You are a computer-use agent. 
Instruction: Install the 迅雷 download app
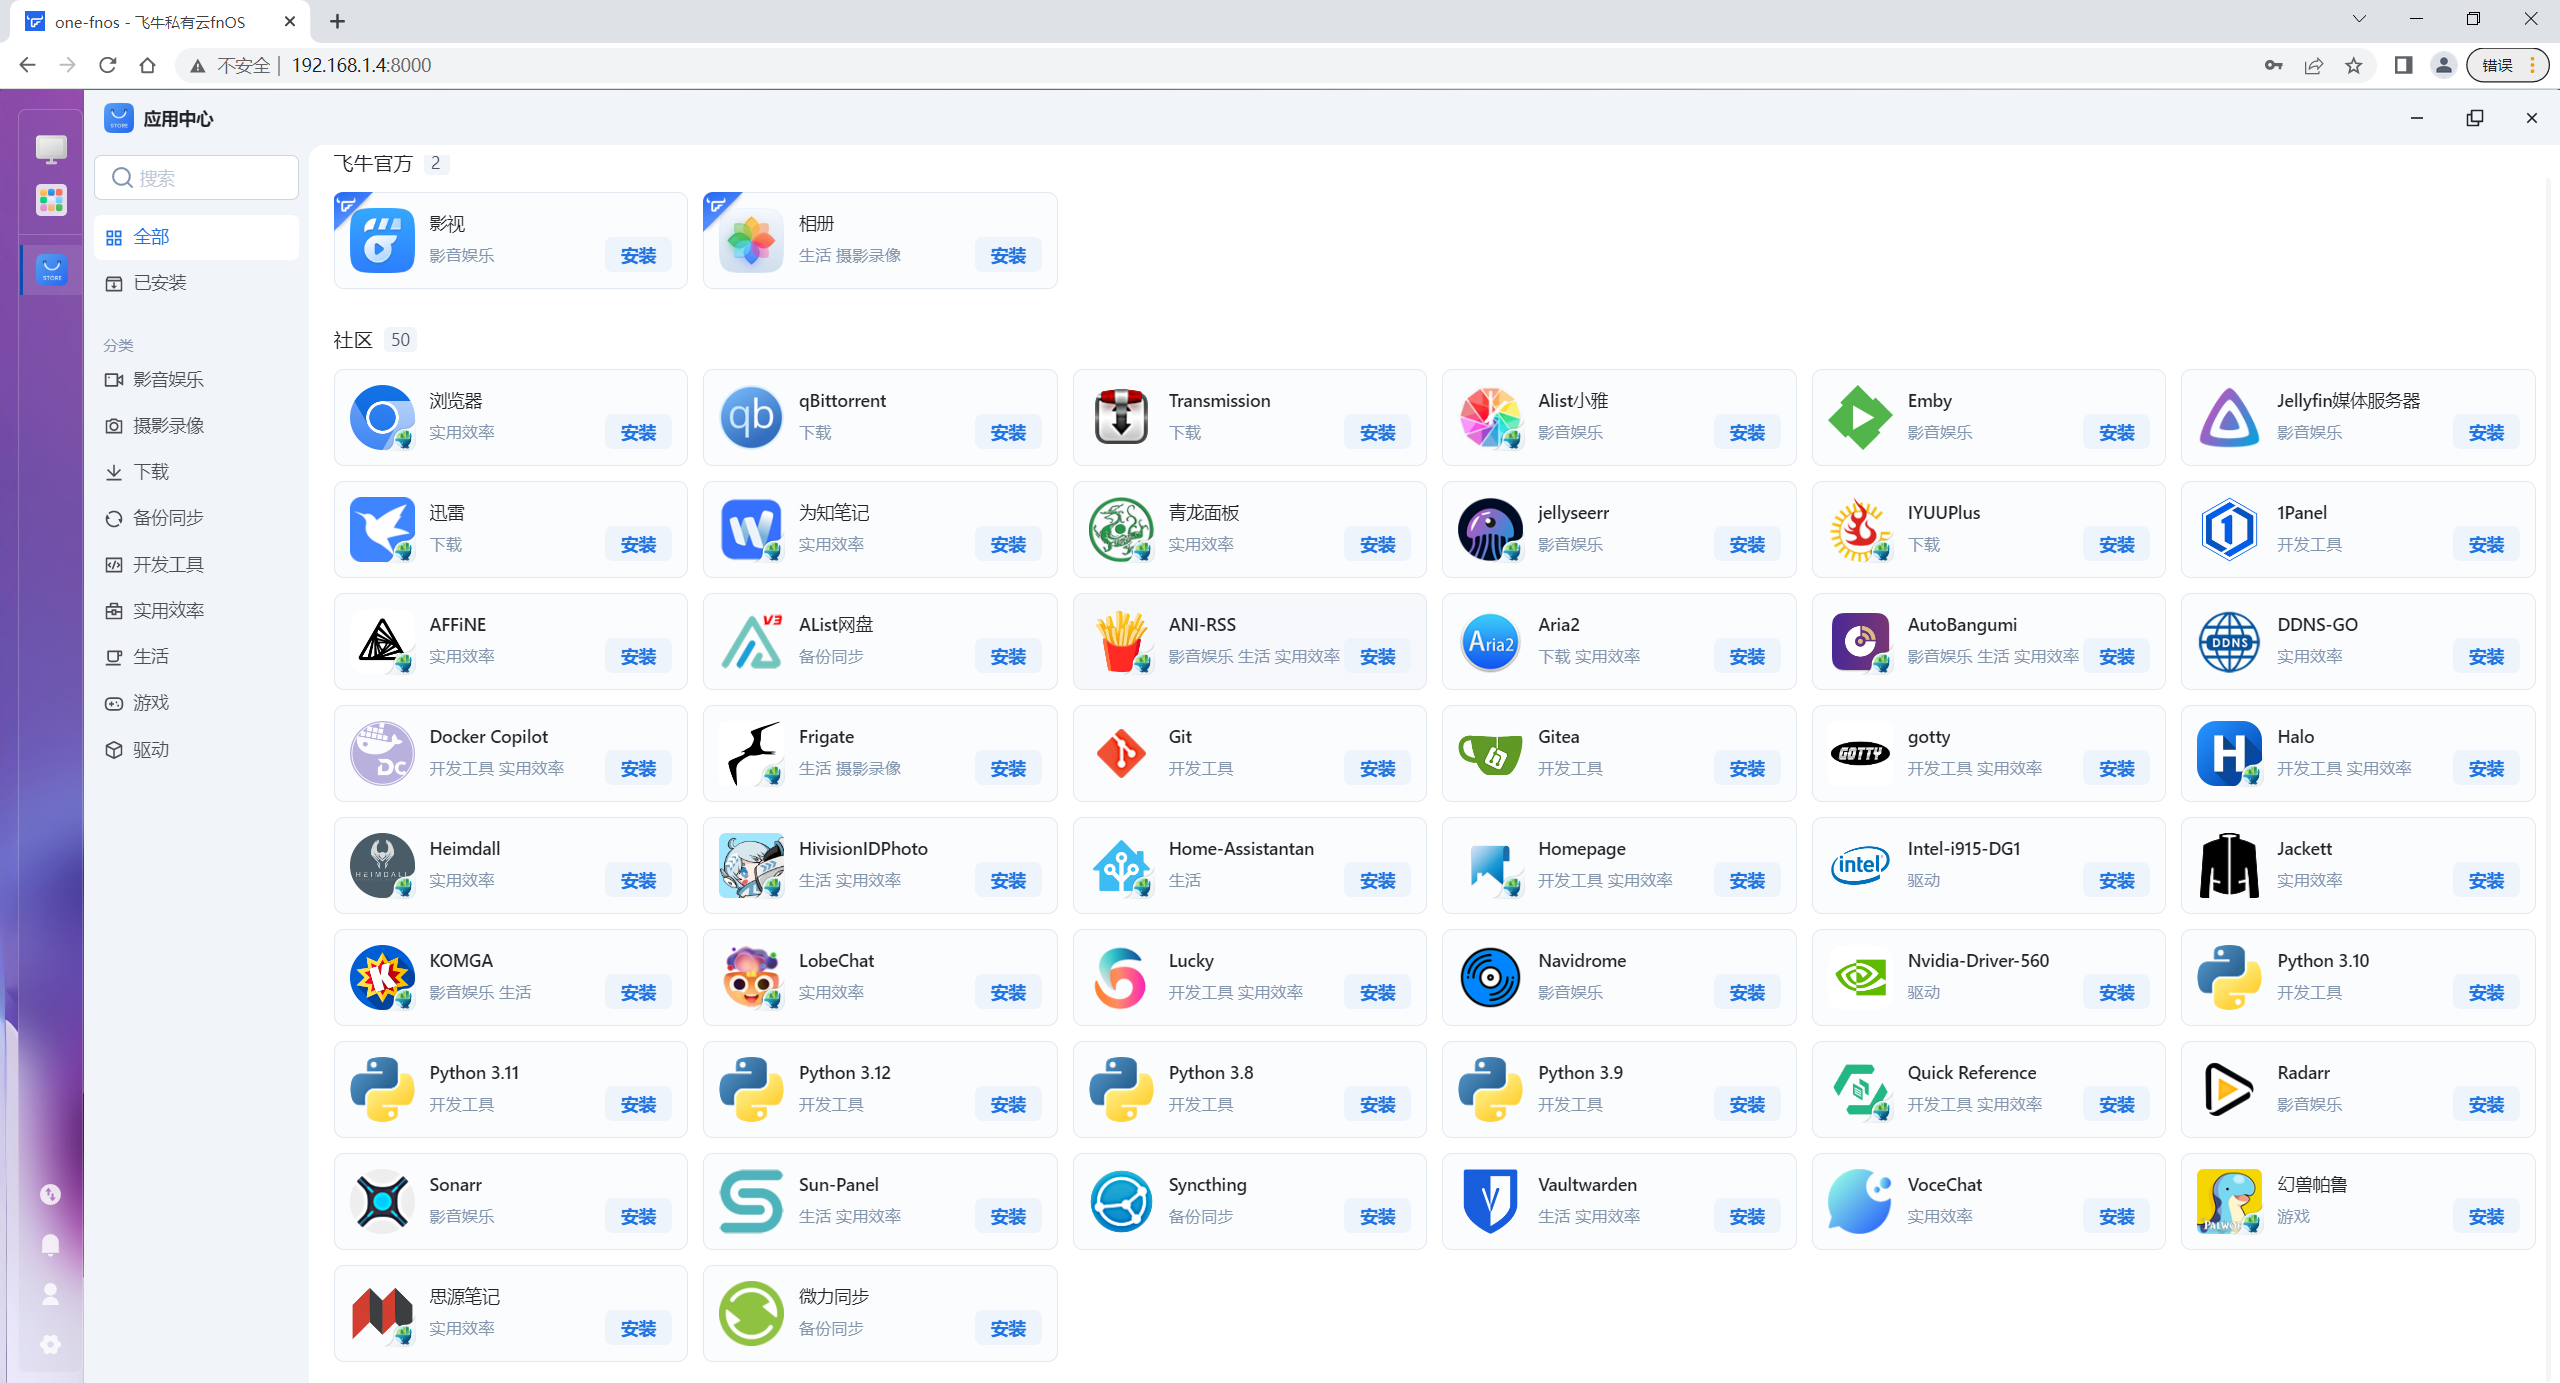(638, 545)
